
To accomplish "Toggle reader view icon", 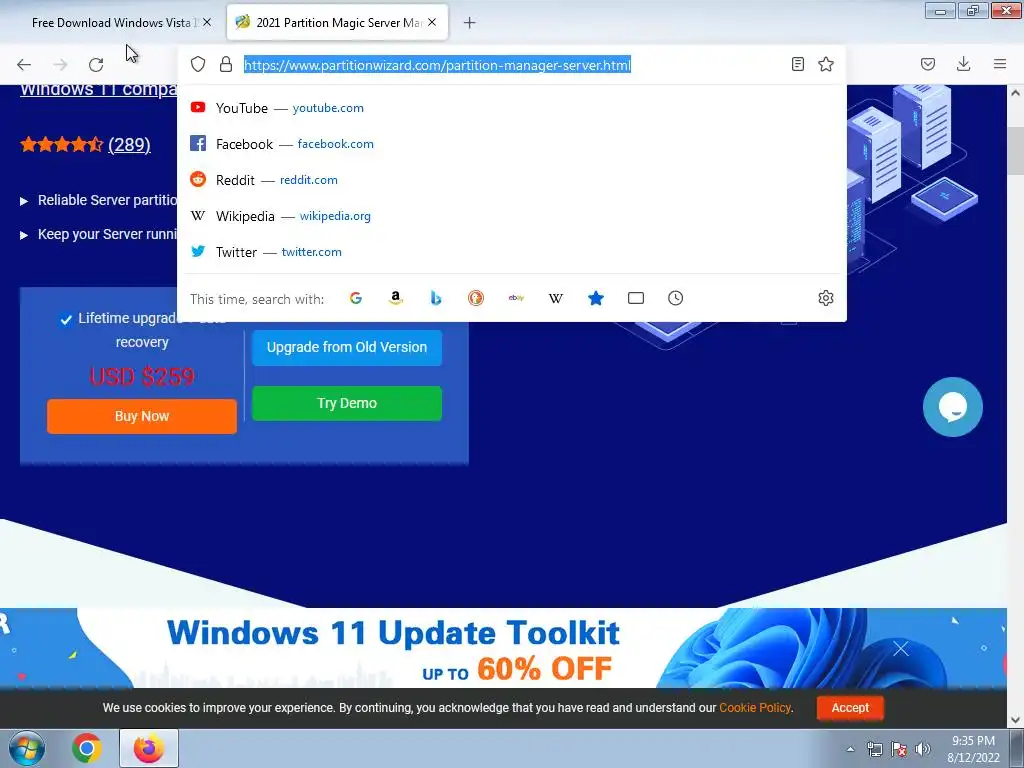I will pos(797,64).
